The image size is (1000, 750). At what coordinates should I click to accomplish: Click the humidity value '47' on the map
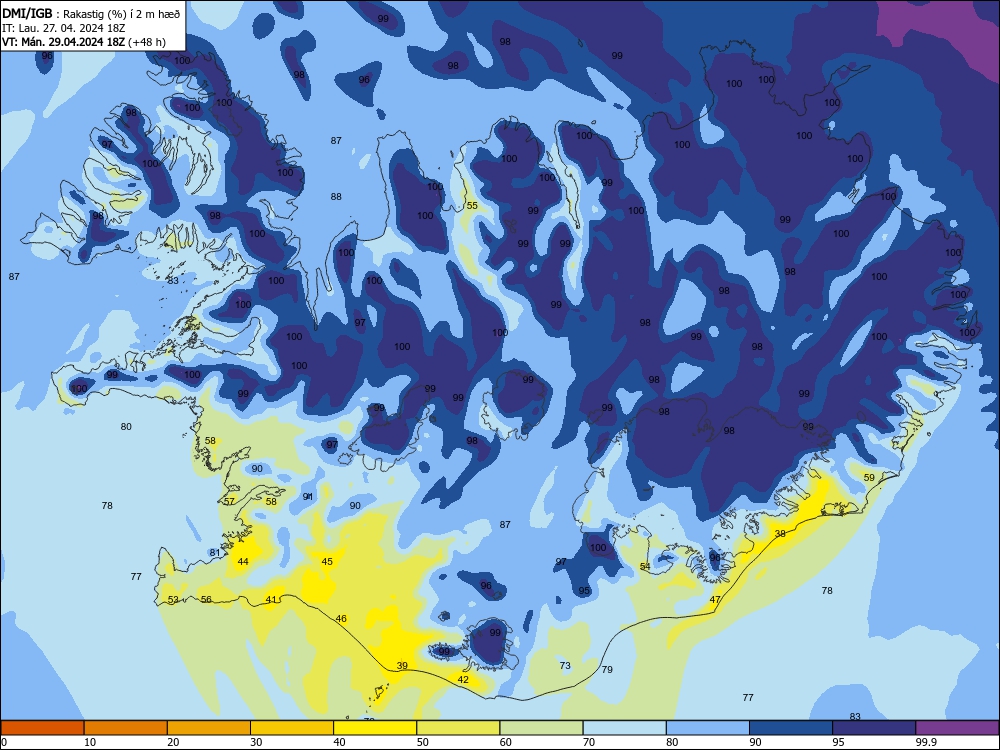(715, 599)
